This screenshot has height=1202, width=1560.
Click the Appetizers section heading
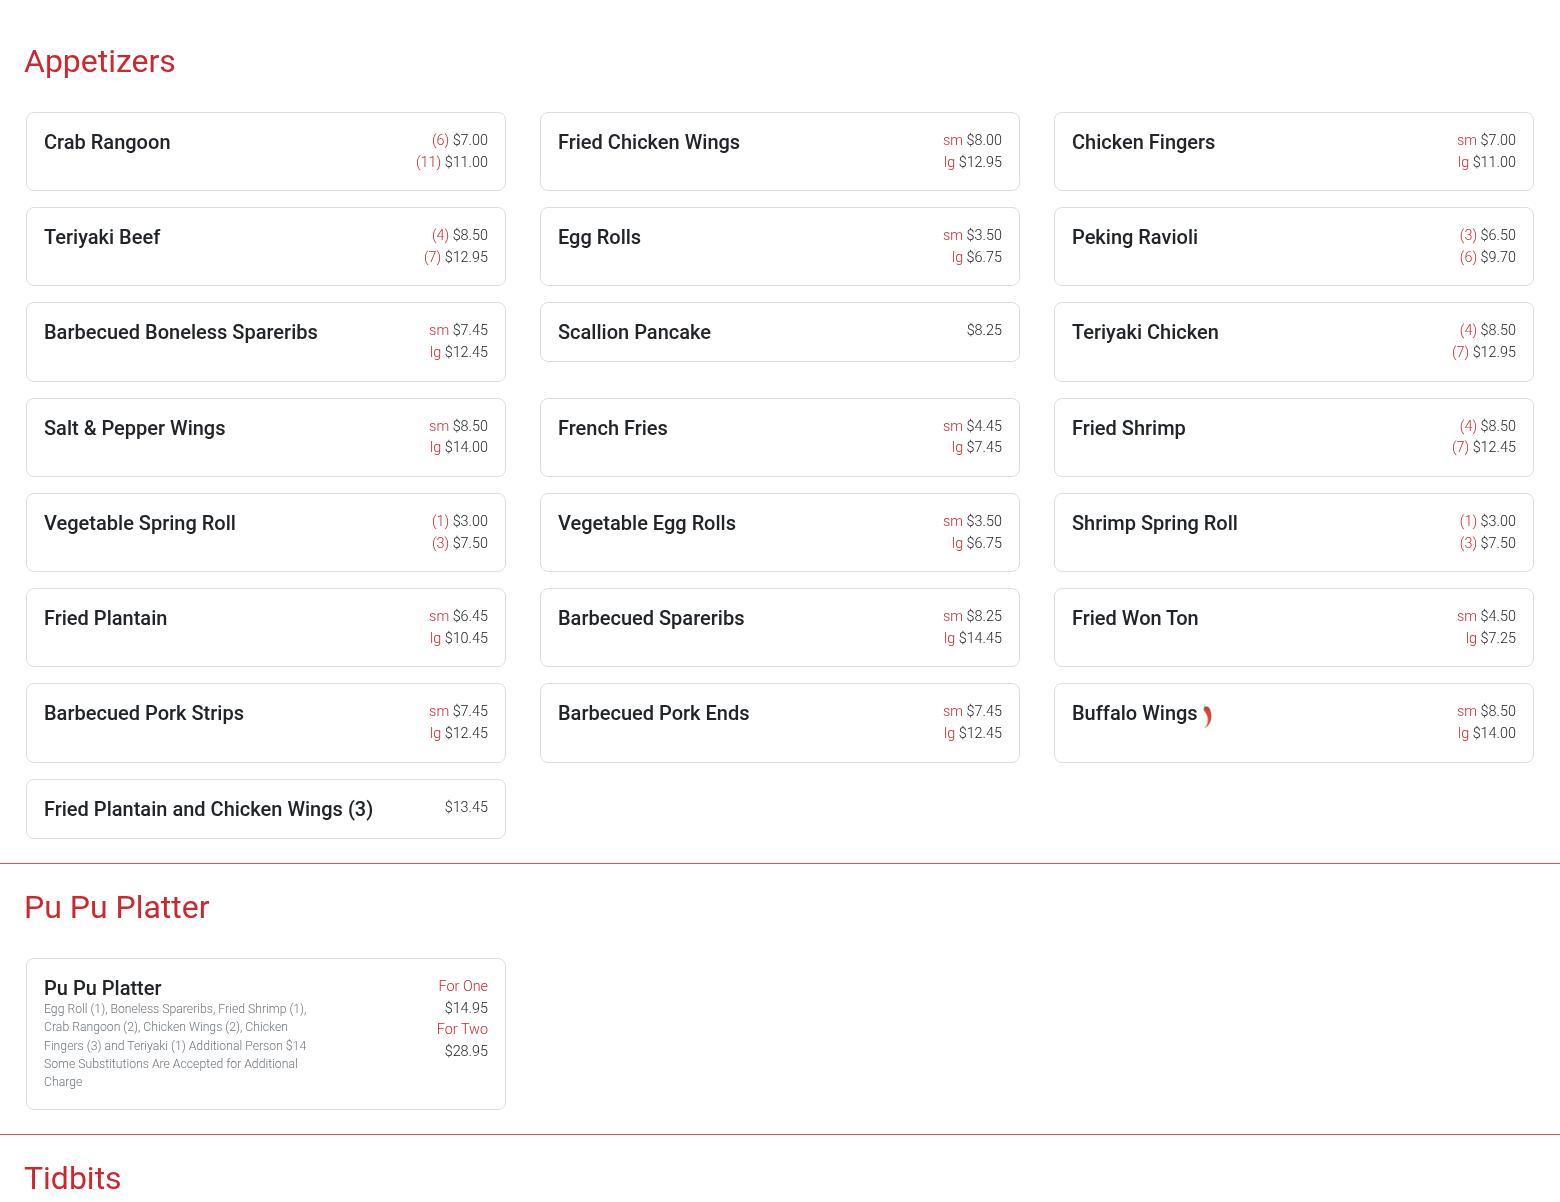[x=100, y=61]
